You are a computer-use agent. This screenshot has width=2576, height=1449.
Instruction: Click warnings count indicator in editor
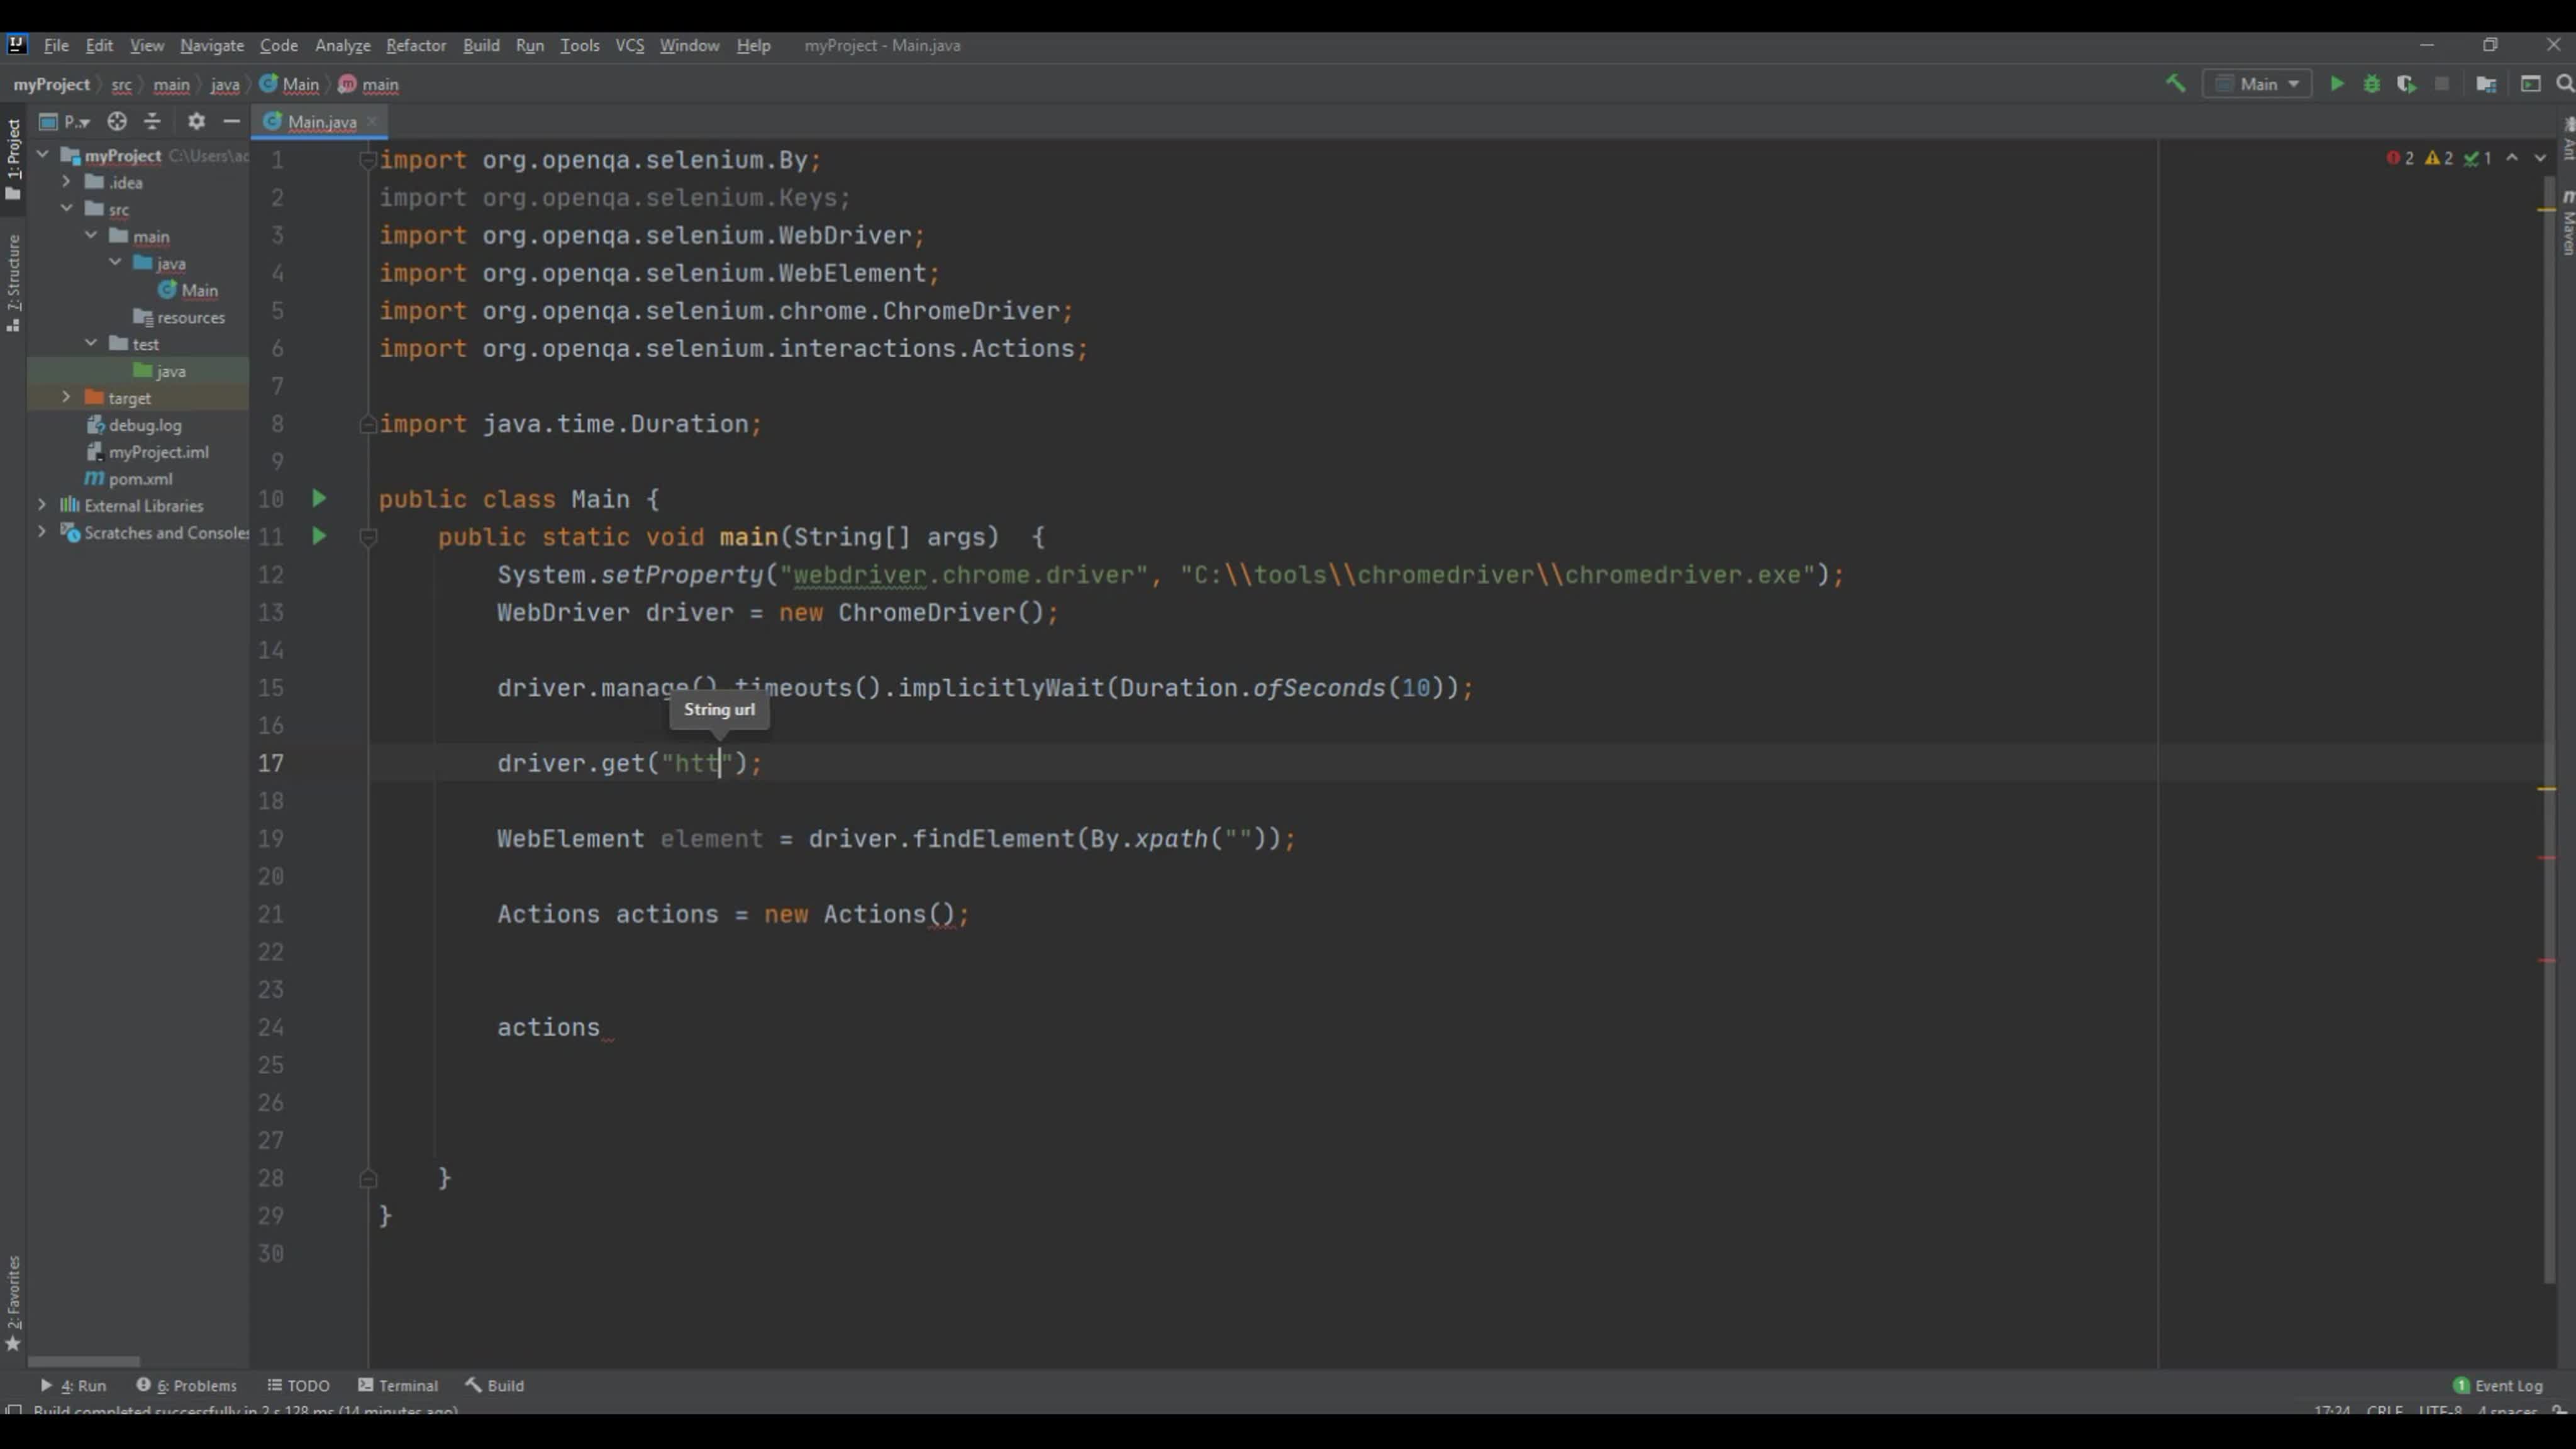pyautogui.click(x=2440, y=158)
